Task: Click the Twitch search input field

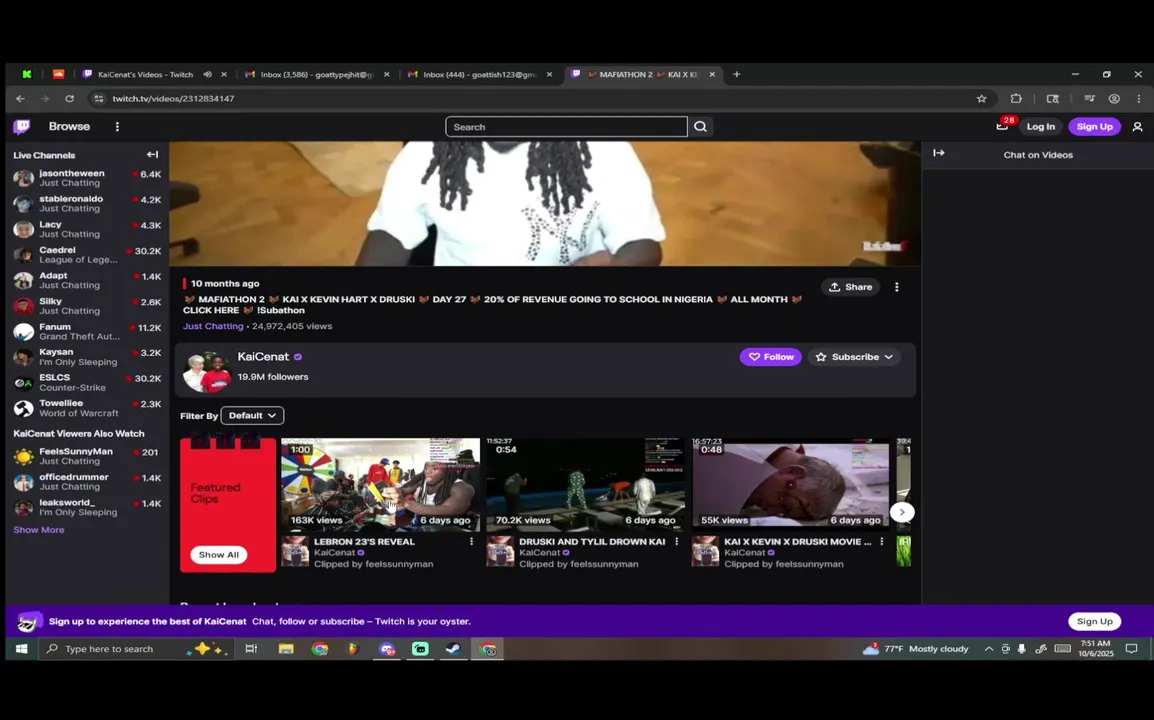Action: point(566,127)
